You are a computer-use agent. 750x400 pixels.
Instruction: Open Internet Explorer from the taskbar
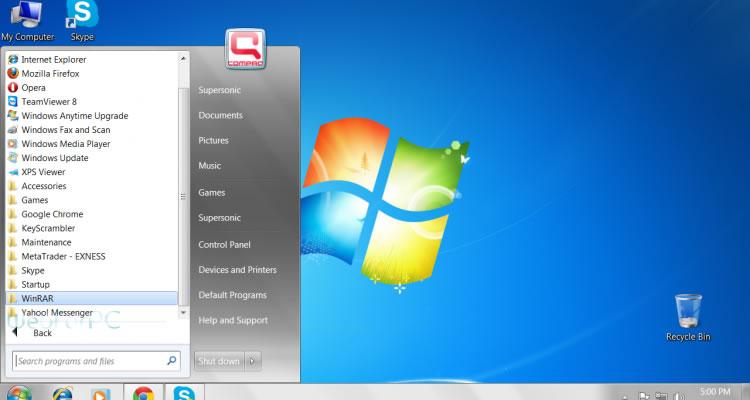click(x=62, y=393)
